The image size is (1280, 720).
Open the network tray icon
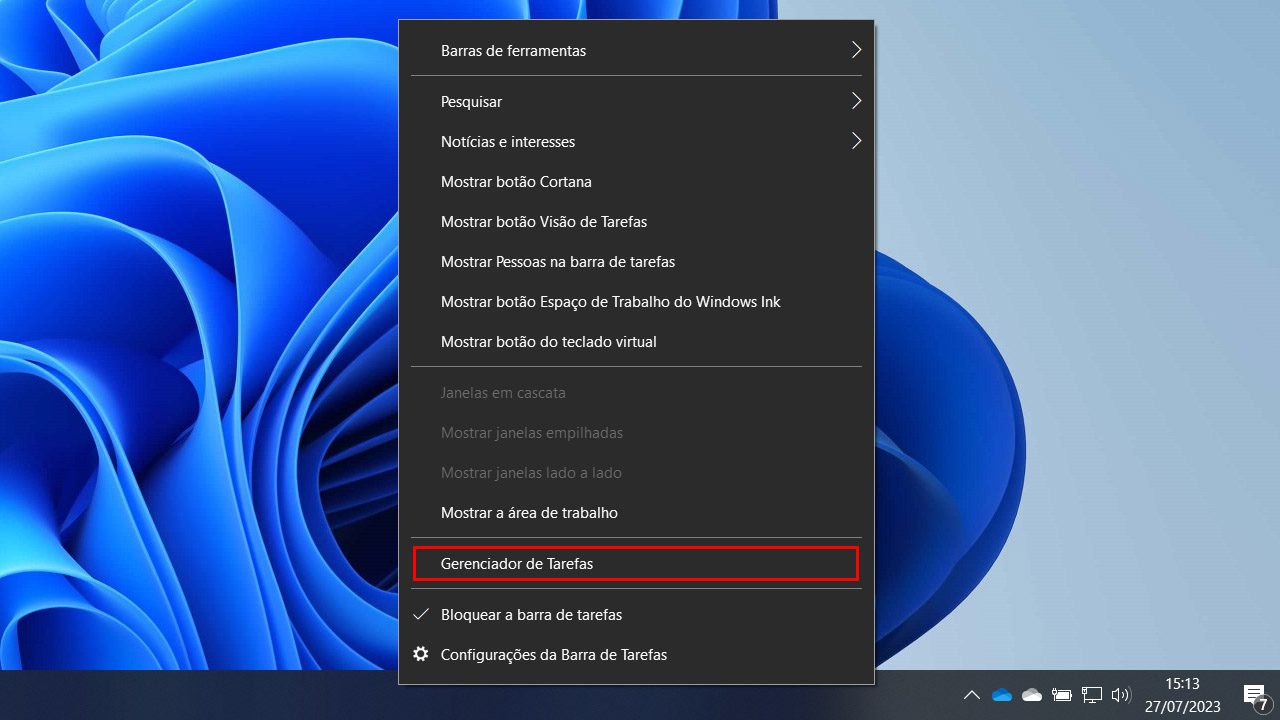1092,695
